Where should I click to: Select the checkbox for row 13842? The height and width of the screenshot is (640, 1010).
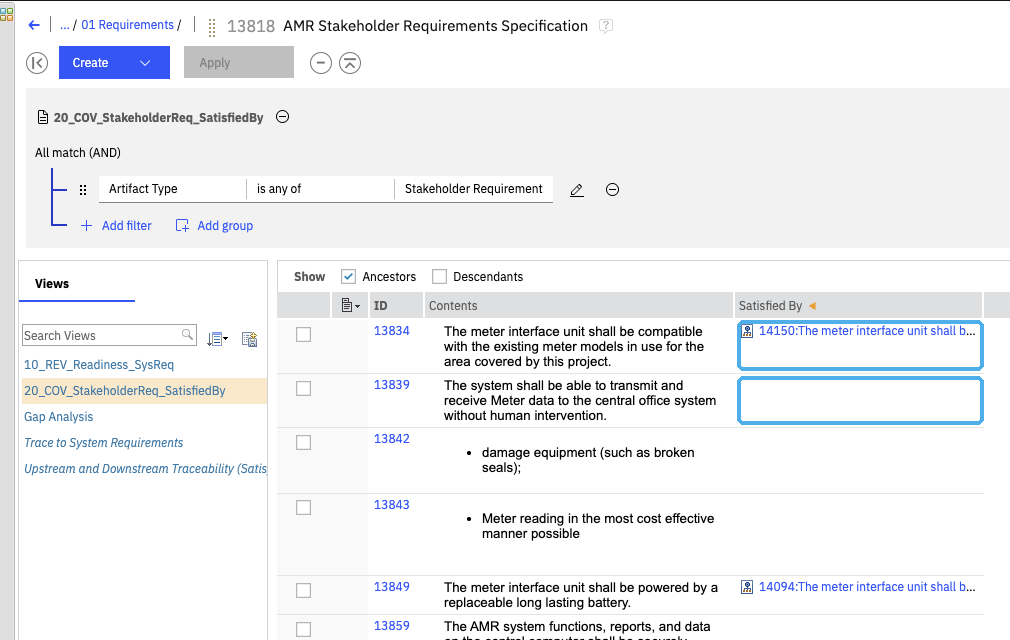(x=303, y=443)
